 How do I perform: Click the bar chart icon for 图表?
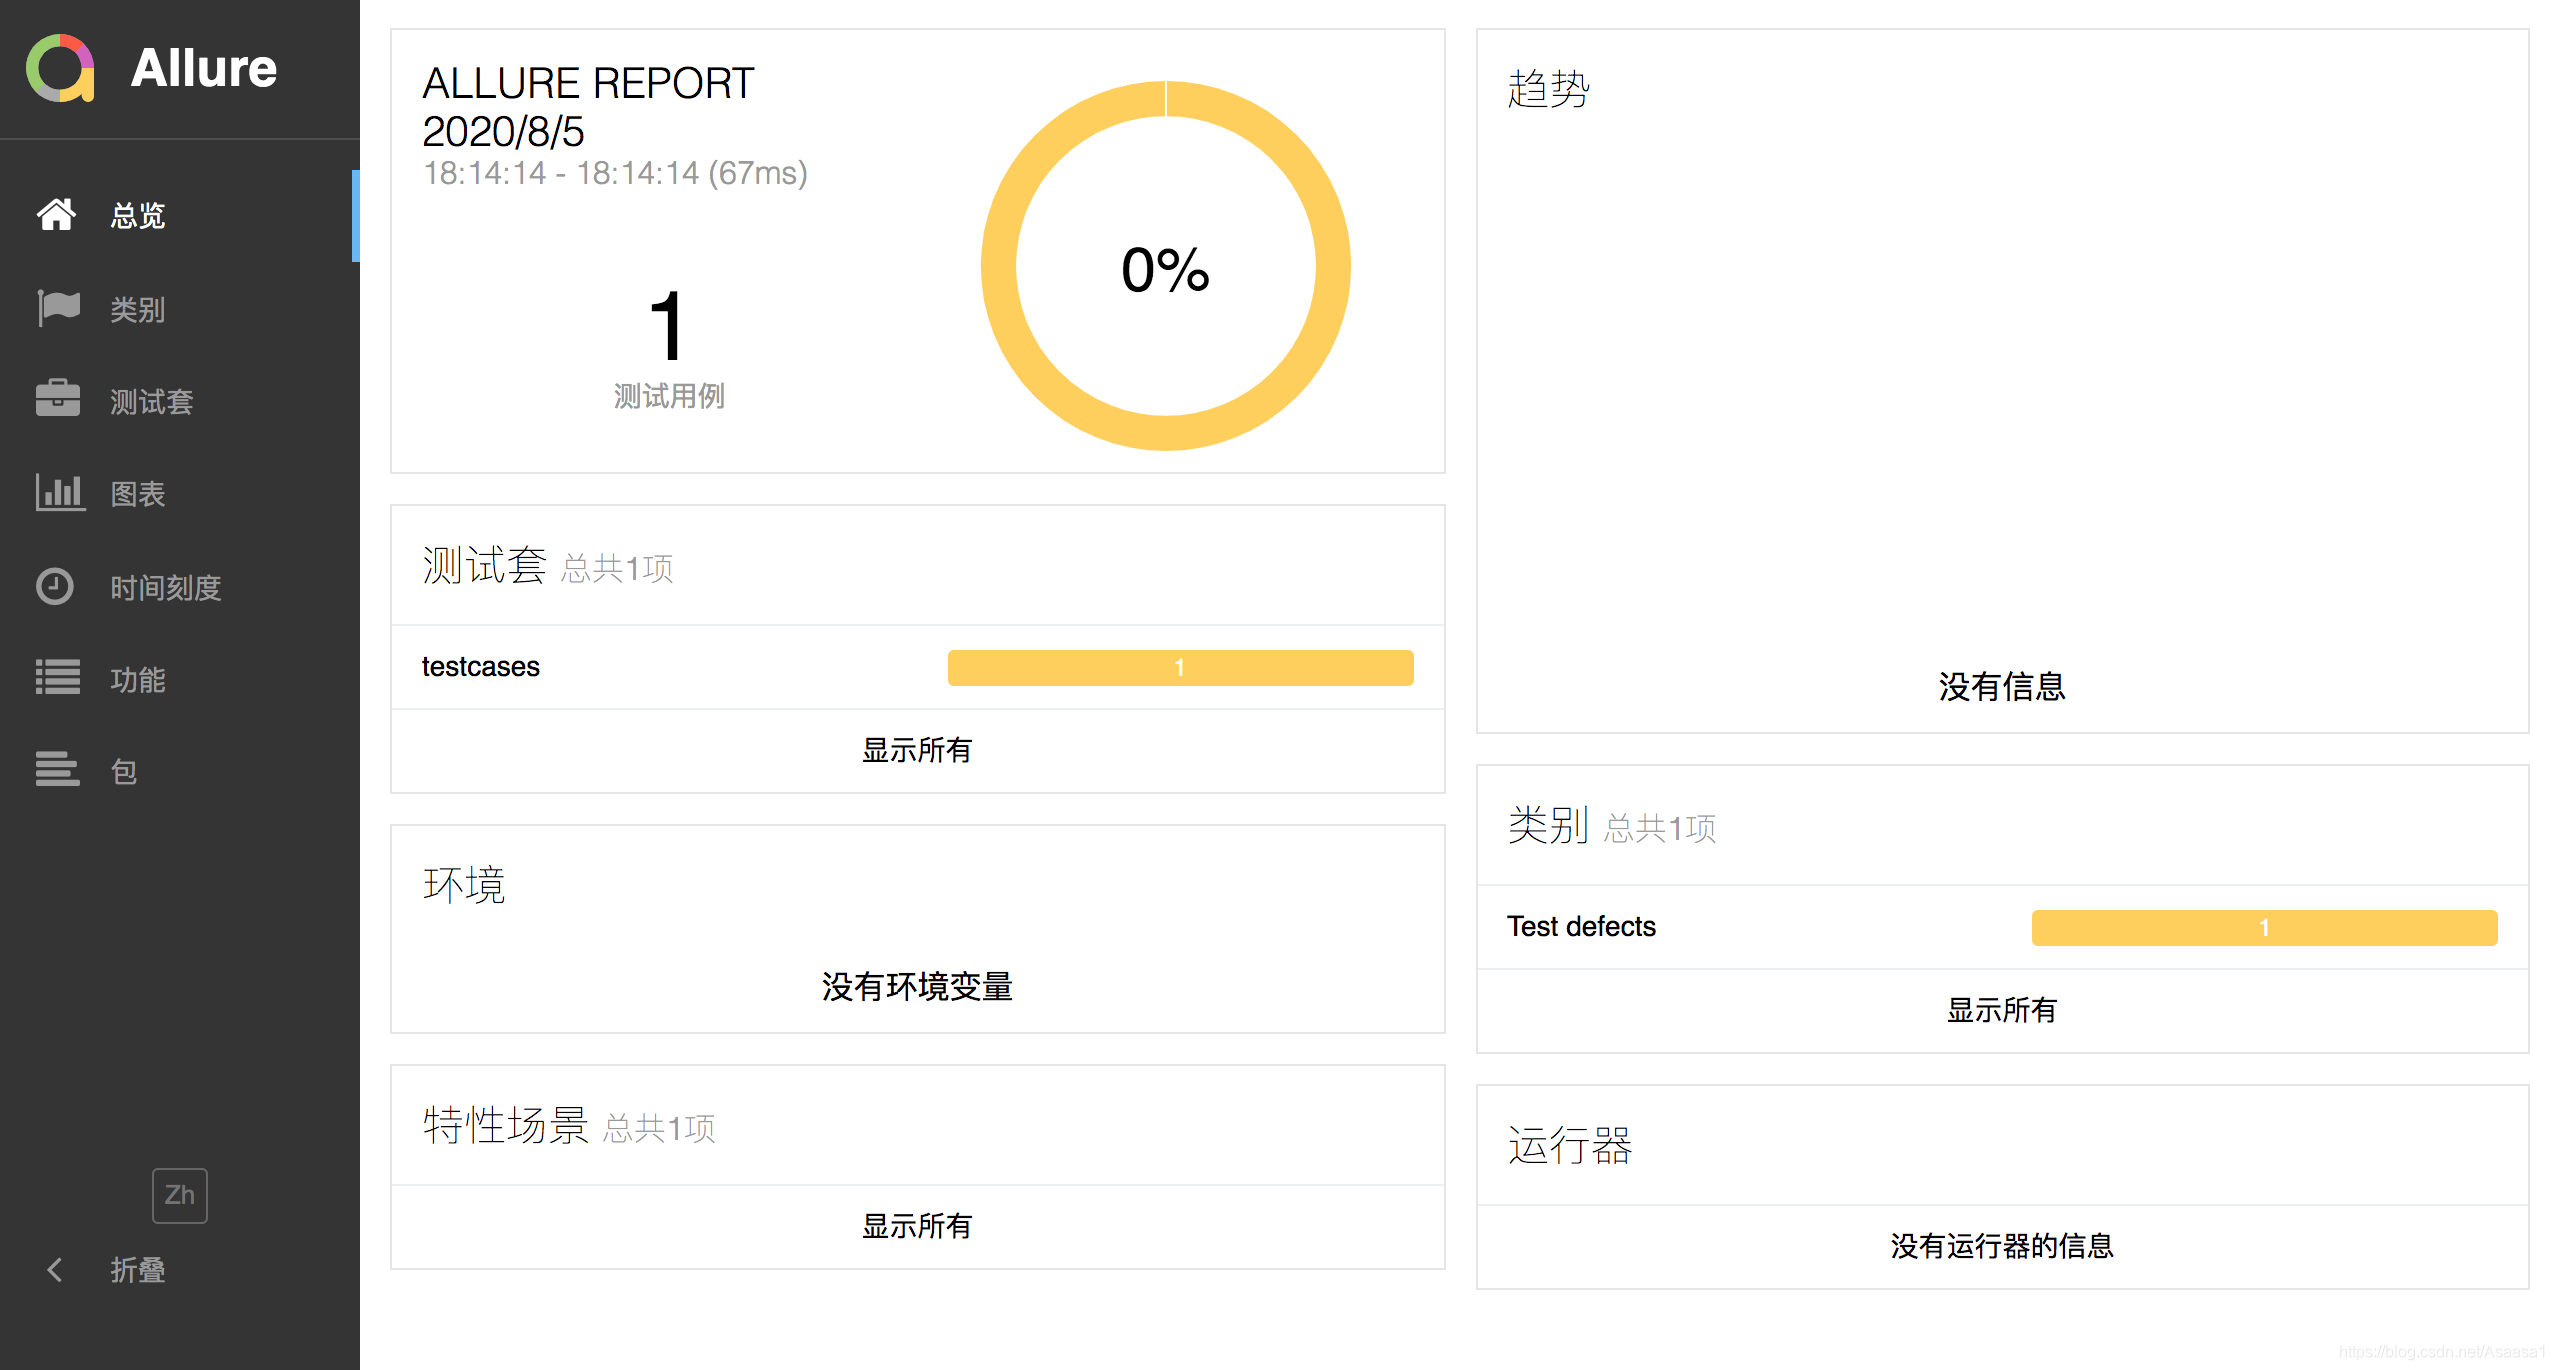(60, 492)
